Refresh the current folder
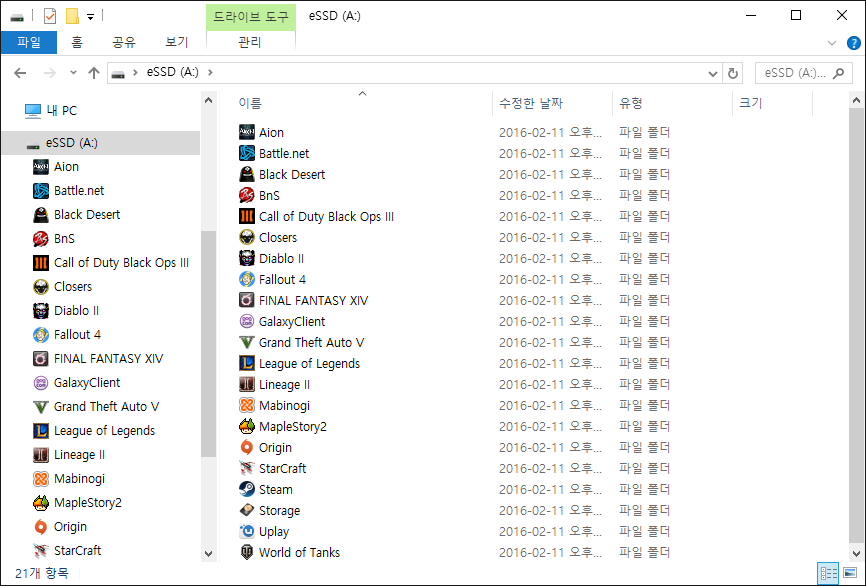Viewport: 866px width, 586px height. click(x=733, y=73)
